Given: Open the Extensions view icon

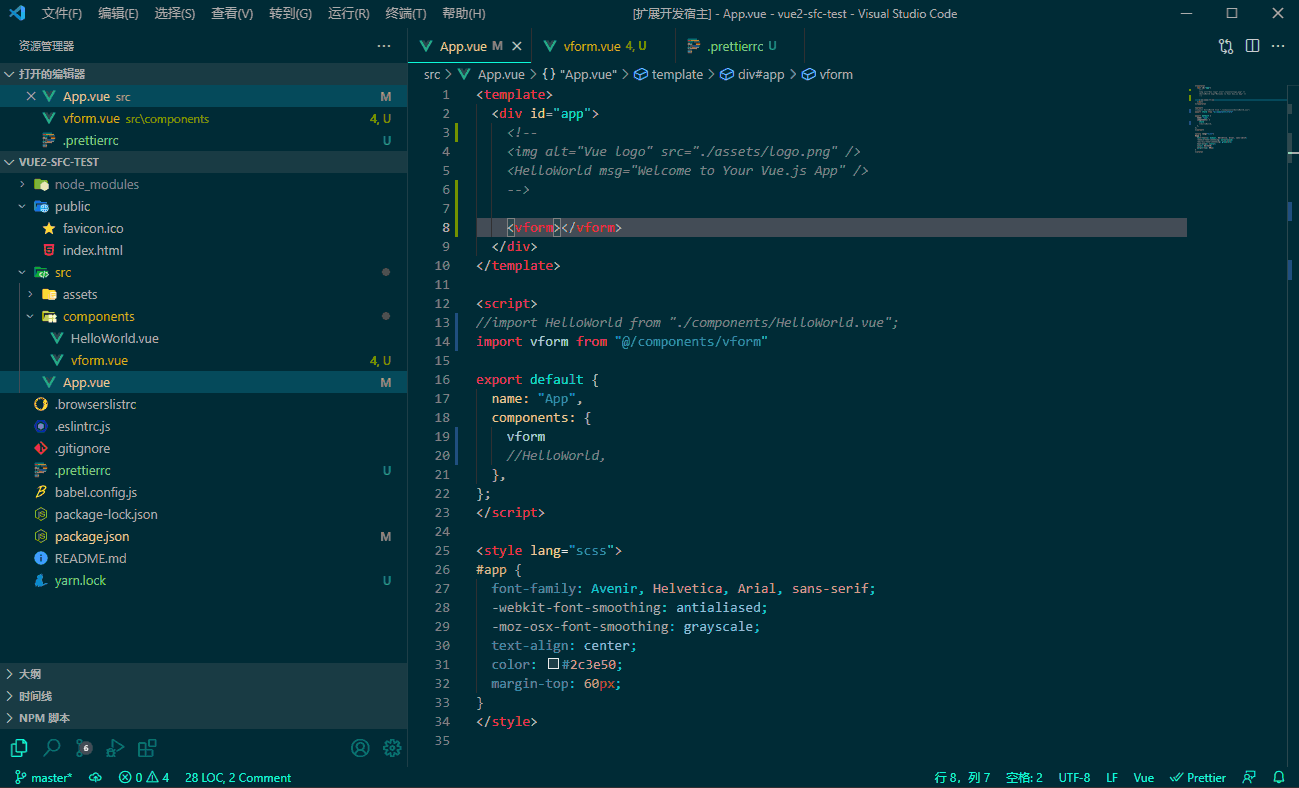Looking at the screenshot, I should pyautogui.click(x=147, y=748).
